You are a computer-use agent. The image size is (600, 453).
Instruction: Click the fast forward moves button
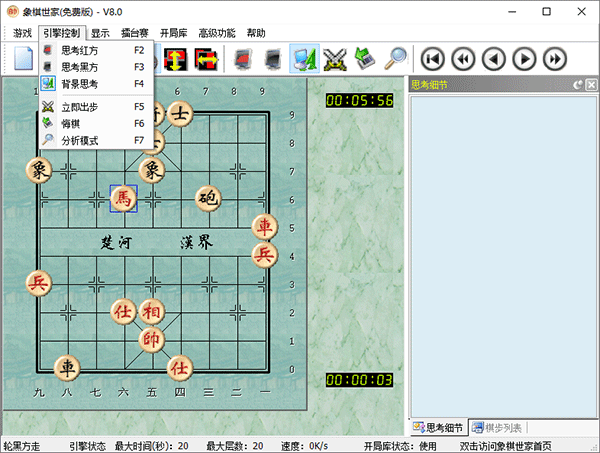click(x=555, y=59)
